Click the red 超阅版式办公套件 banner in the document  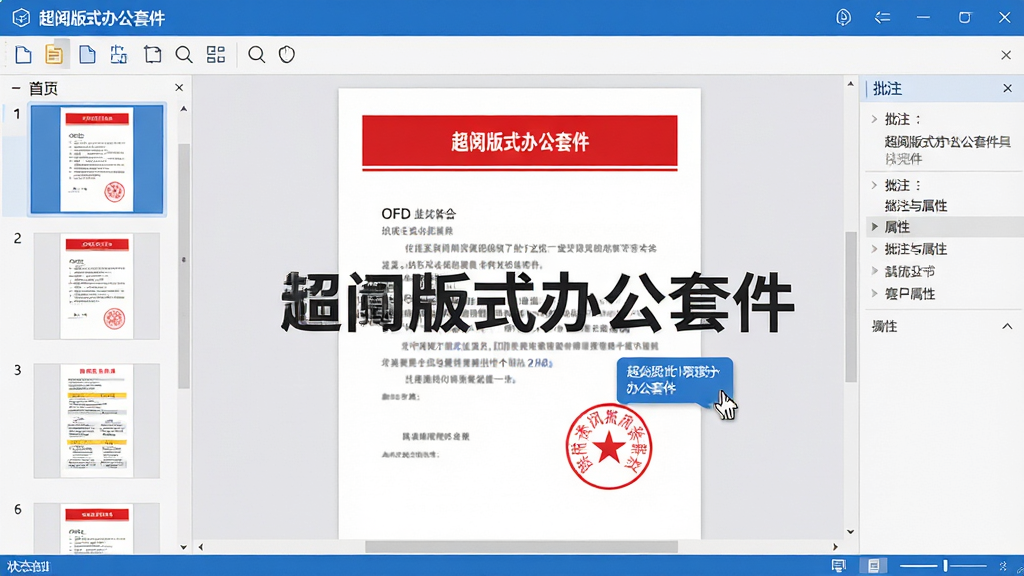520,141
